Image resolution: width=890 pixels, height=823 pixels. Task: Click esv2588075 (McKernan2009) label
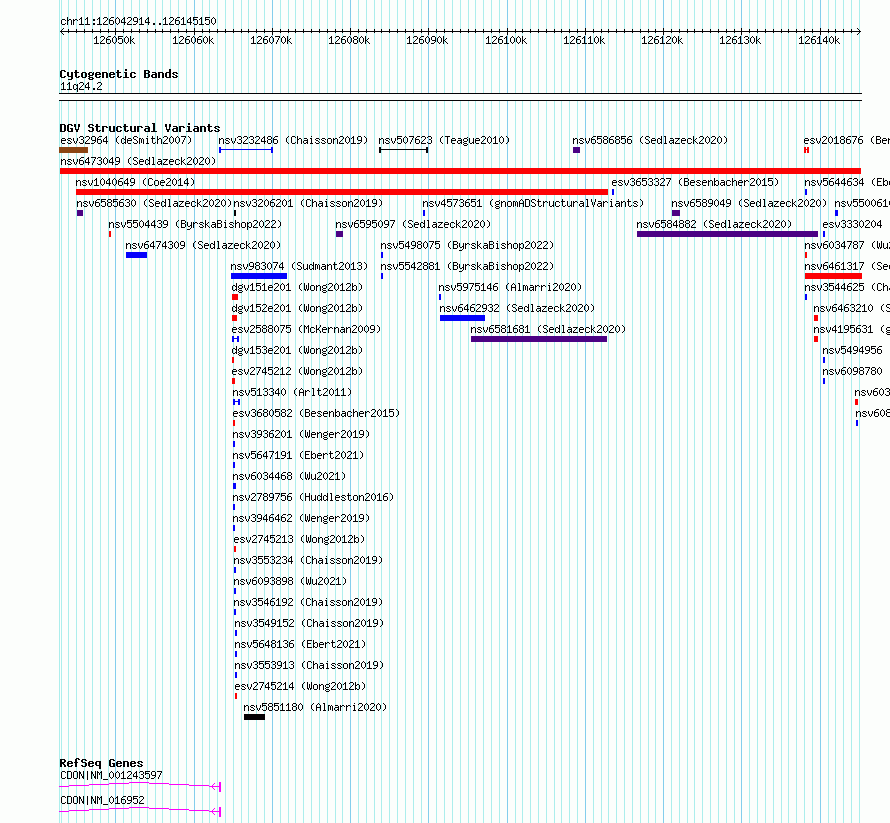click(306, 329)
